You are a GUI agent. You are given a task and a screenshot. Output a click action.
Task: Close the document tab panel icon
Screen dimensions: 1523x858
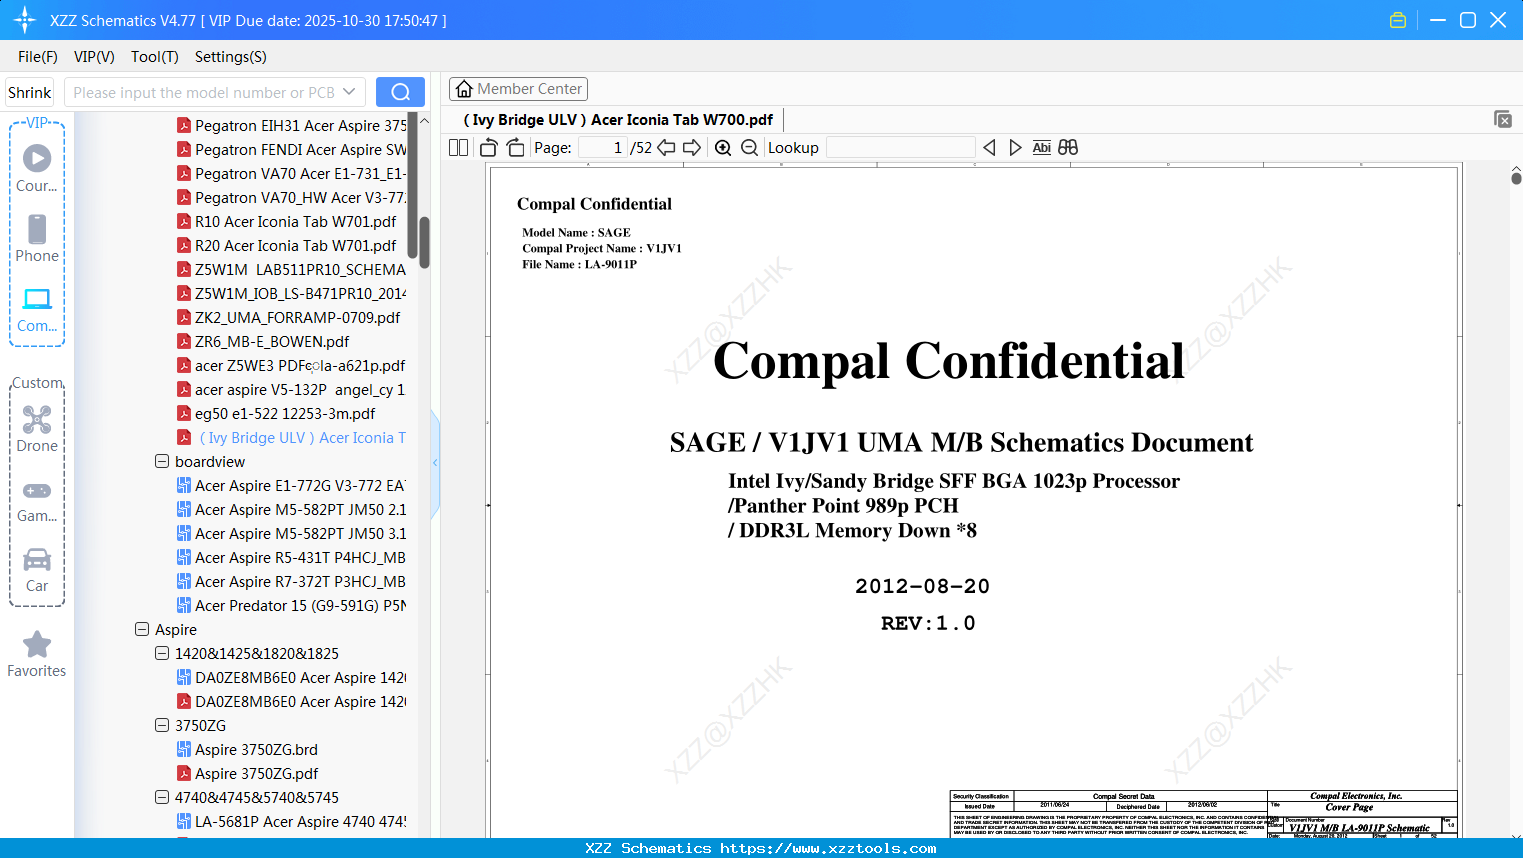[x=1503, y=119]
